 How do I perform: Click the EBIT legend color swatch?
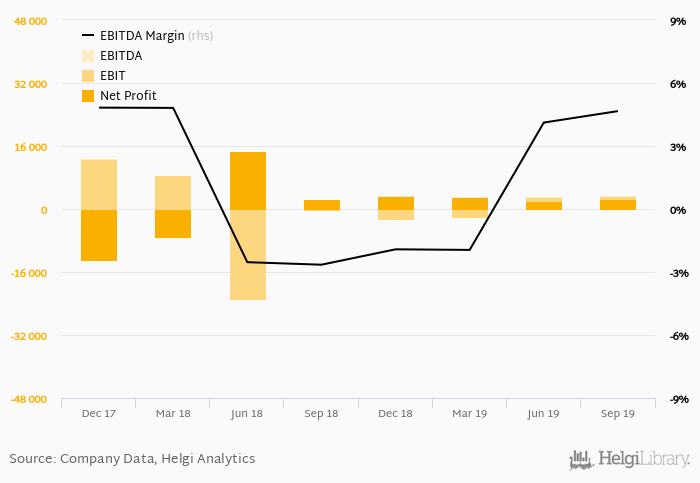coord(88,76)
